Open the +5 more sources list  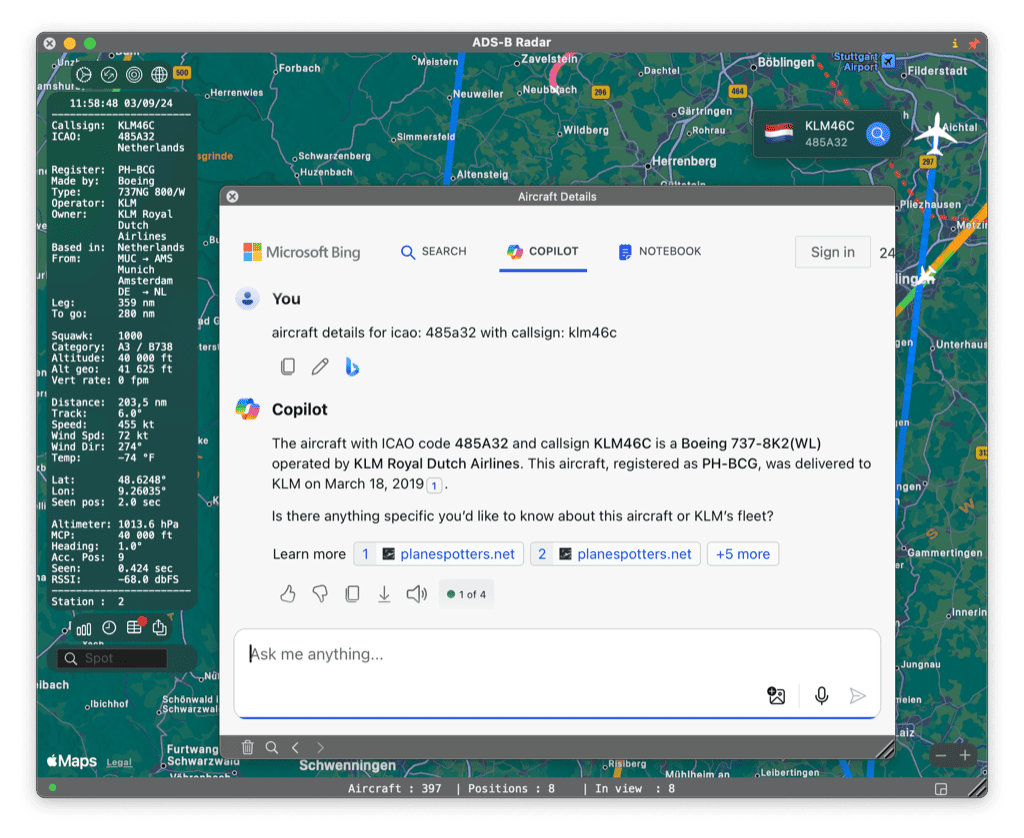click(x=743, y=553)
